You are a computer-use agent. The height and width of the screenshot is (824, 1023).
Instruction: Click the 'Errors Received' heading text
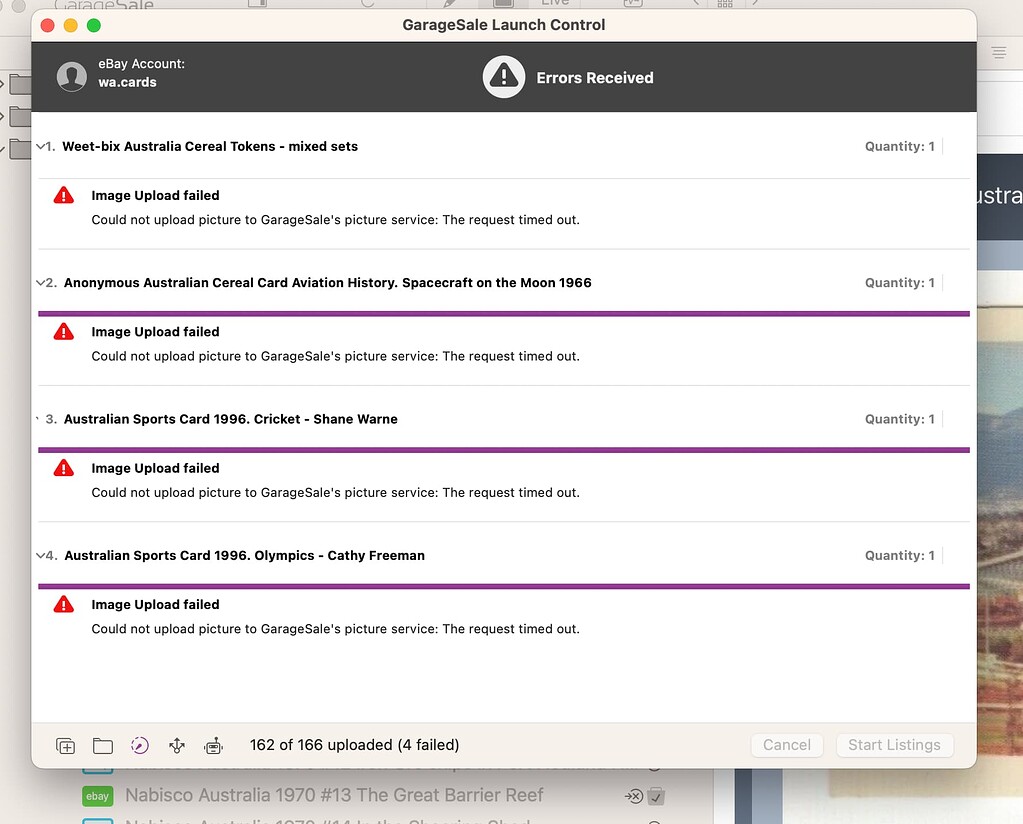coord(595,78)
